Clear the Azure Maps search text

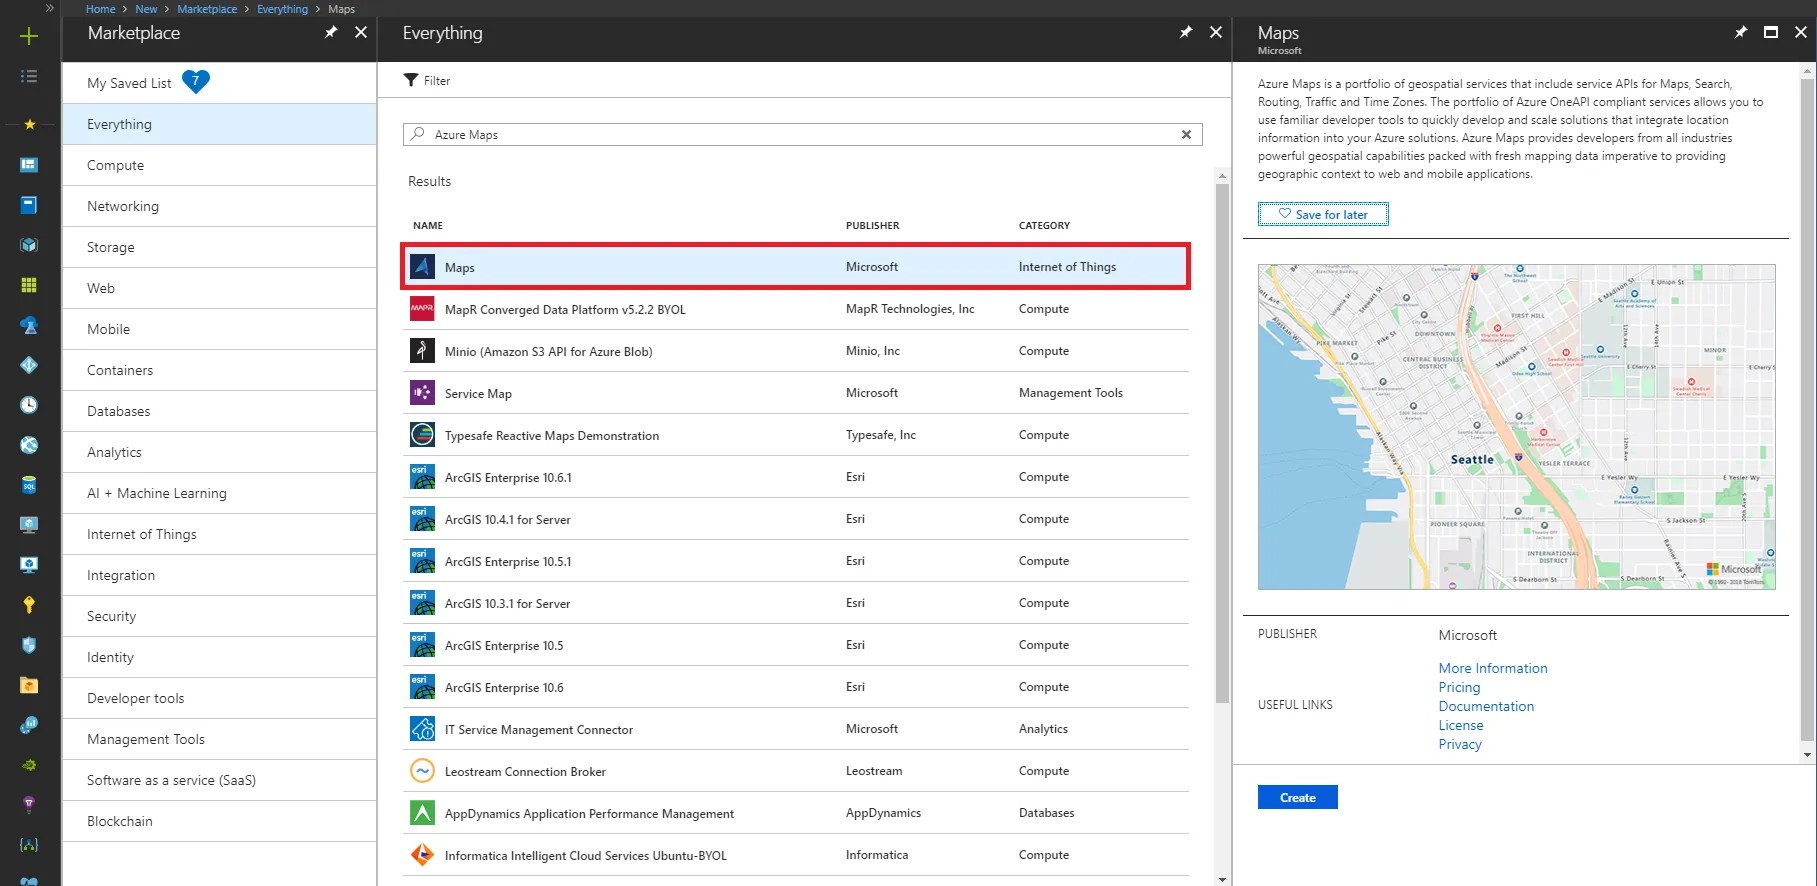[x=1186, y=134]
